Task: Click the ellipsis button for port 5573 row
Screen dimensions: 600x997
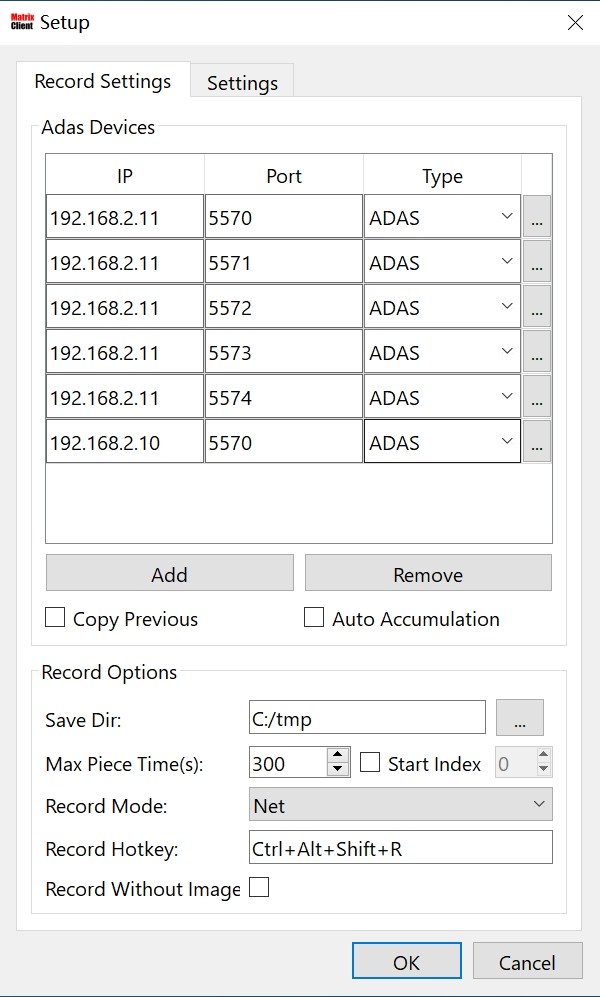Action: (537, 353)
